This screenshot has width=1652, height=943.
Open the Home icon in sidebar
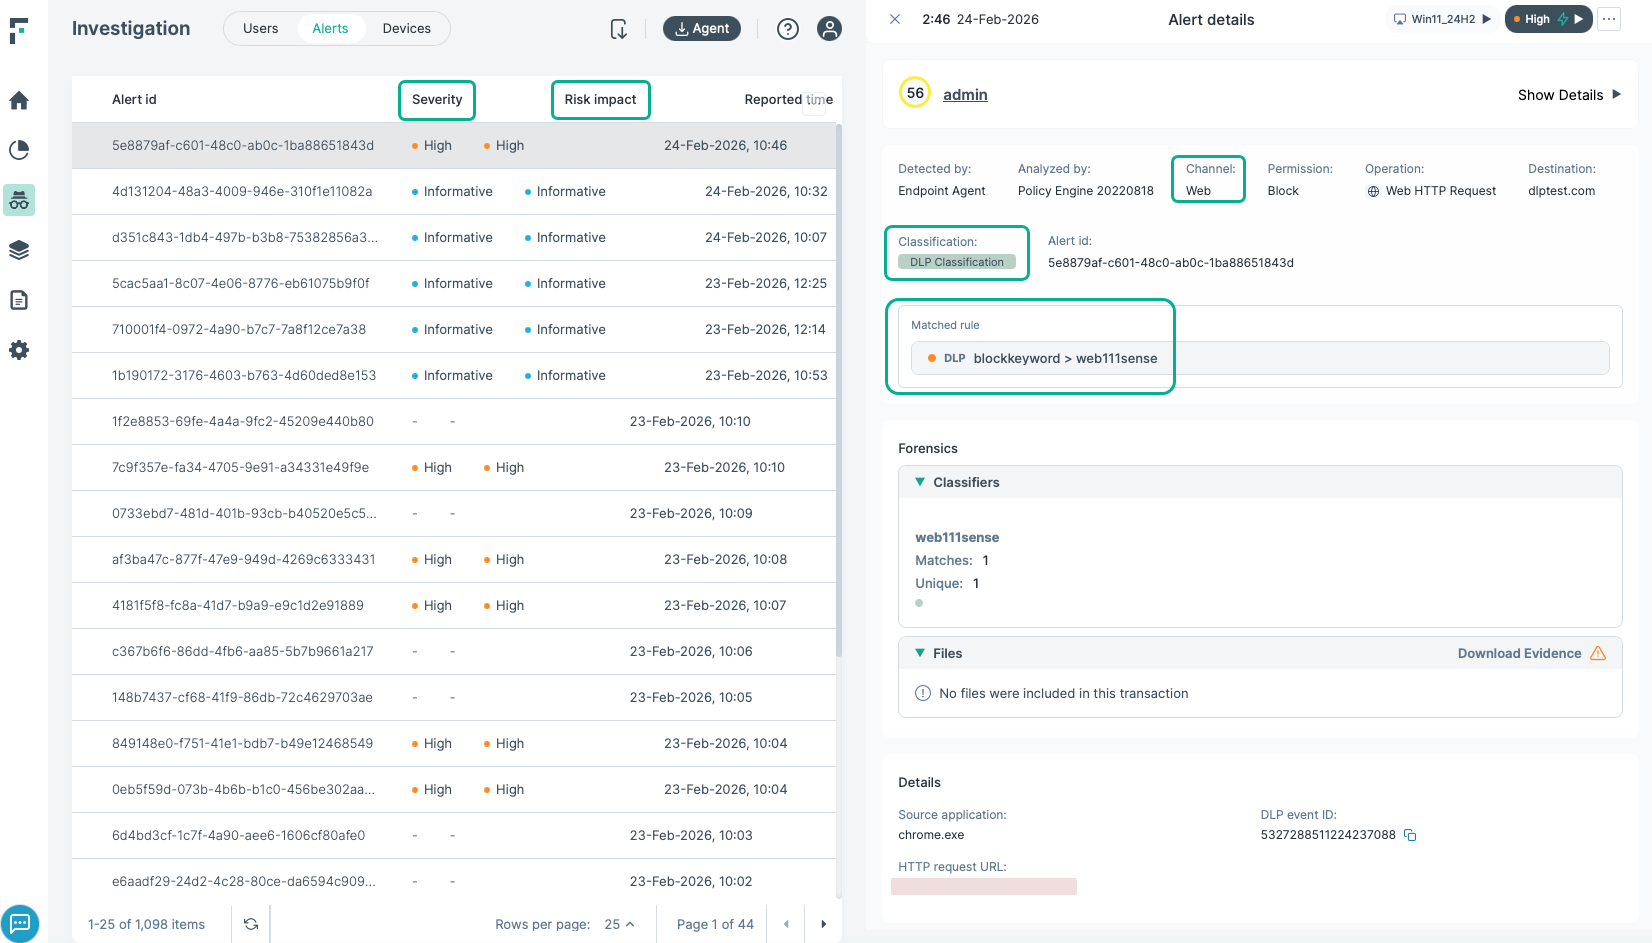coord(19,101)
